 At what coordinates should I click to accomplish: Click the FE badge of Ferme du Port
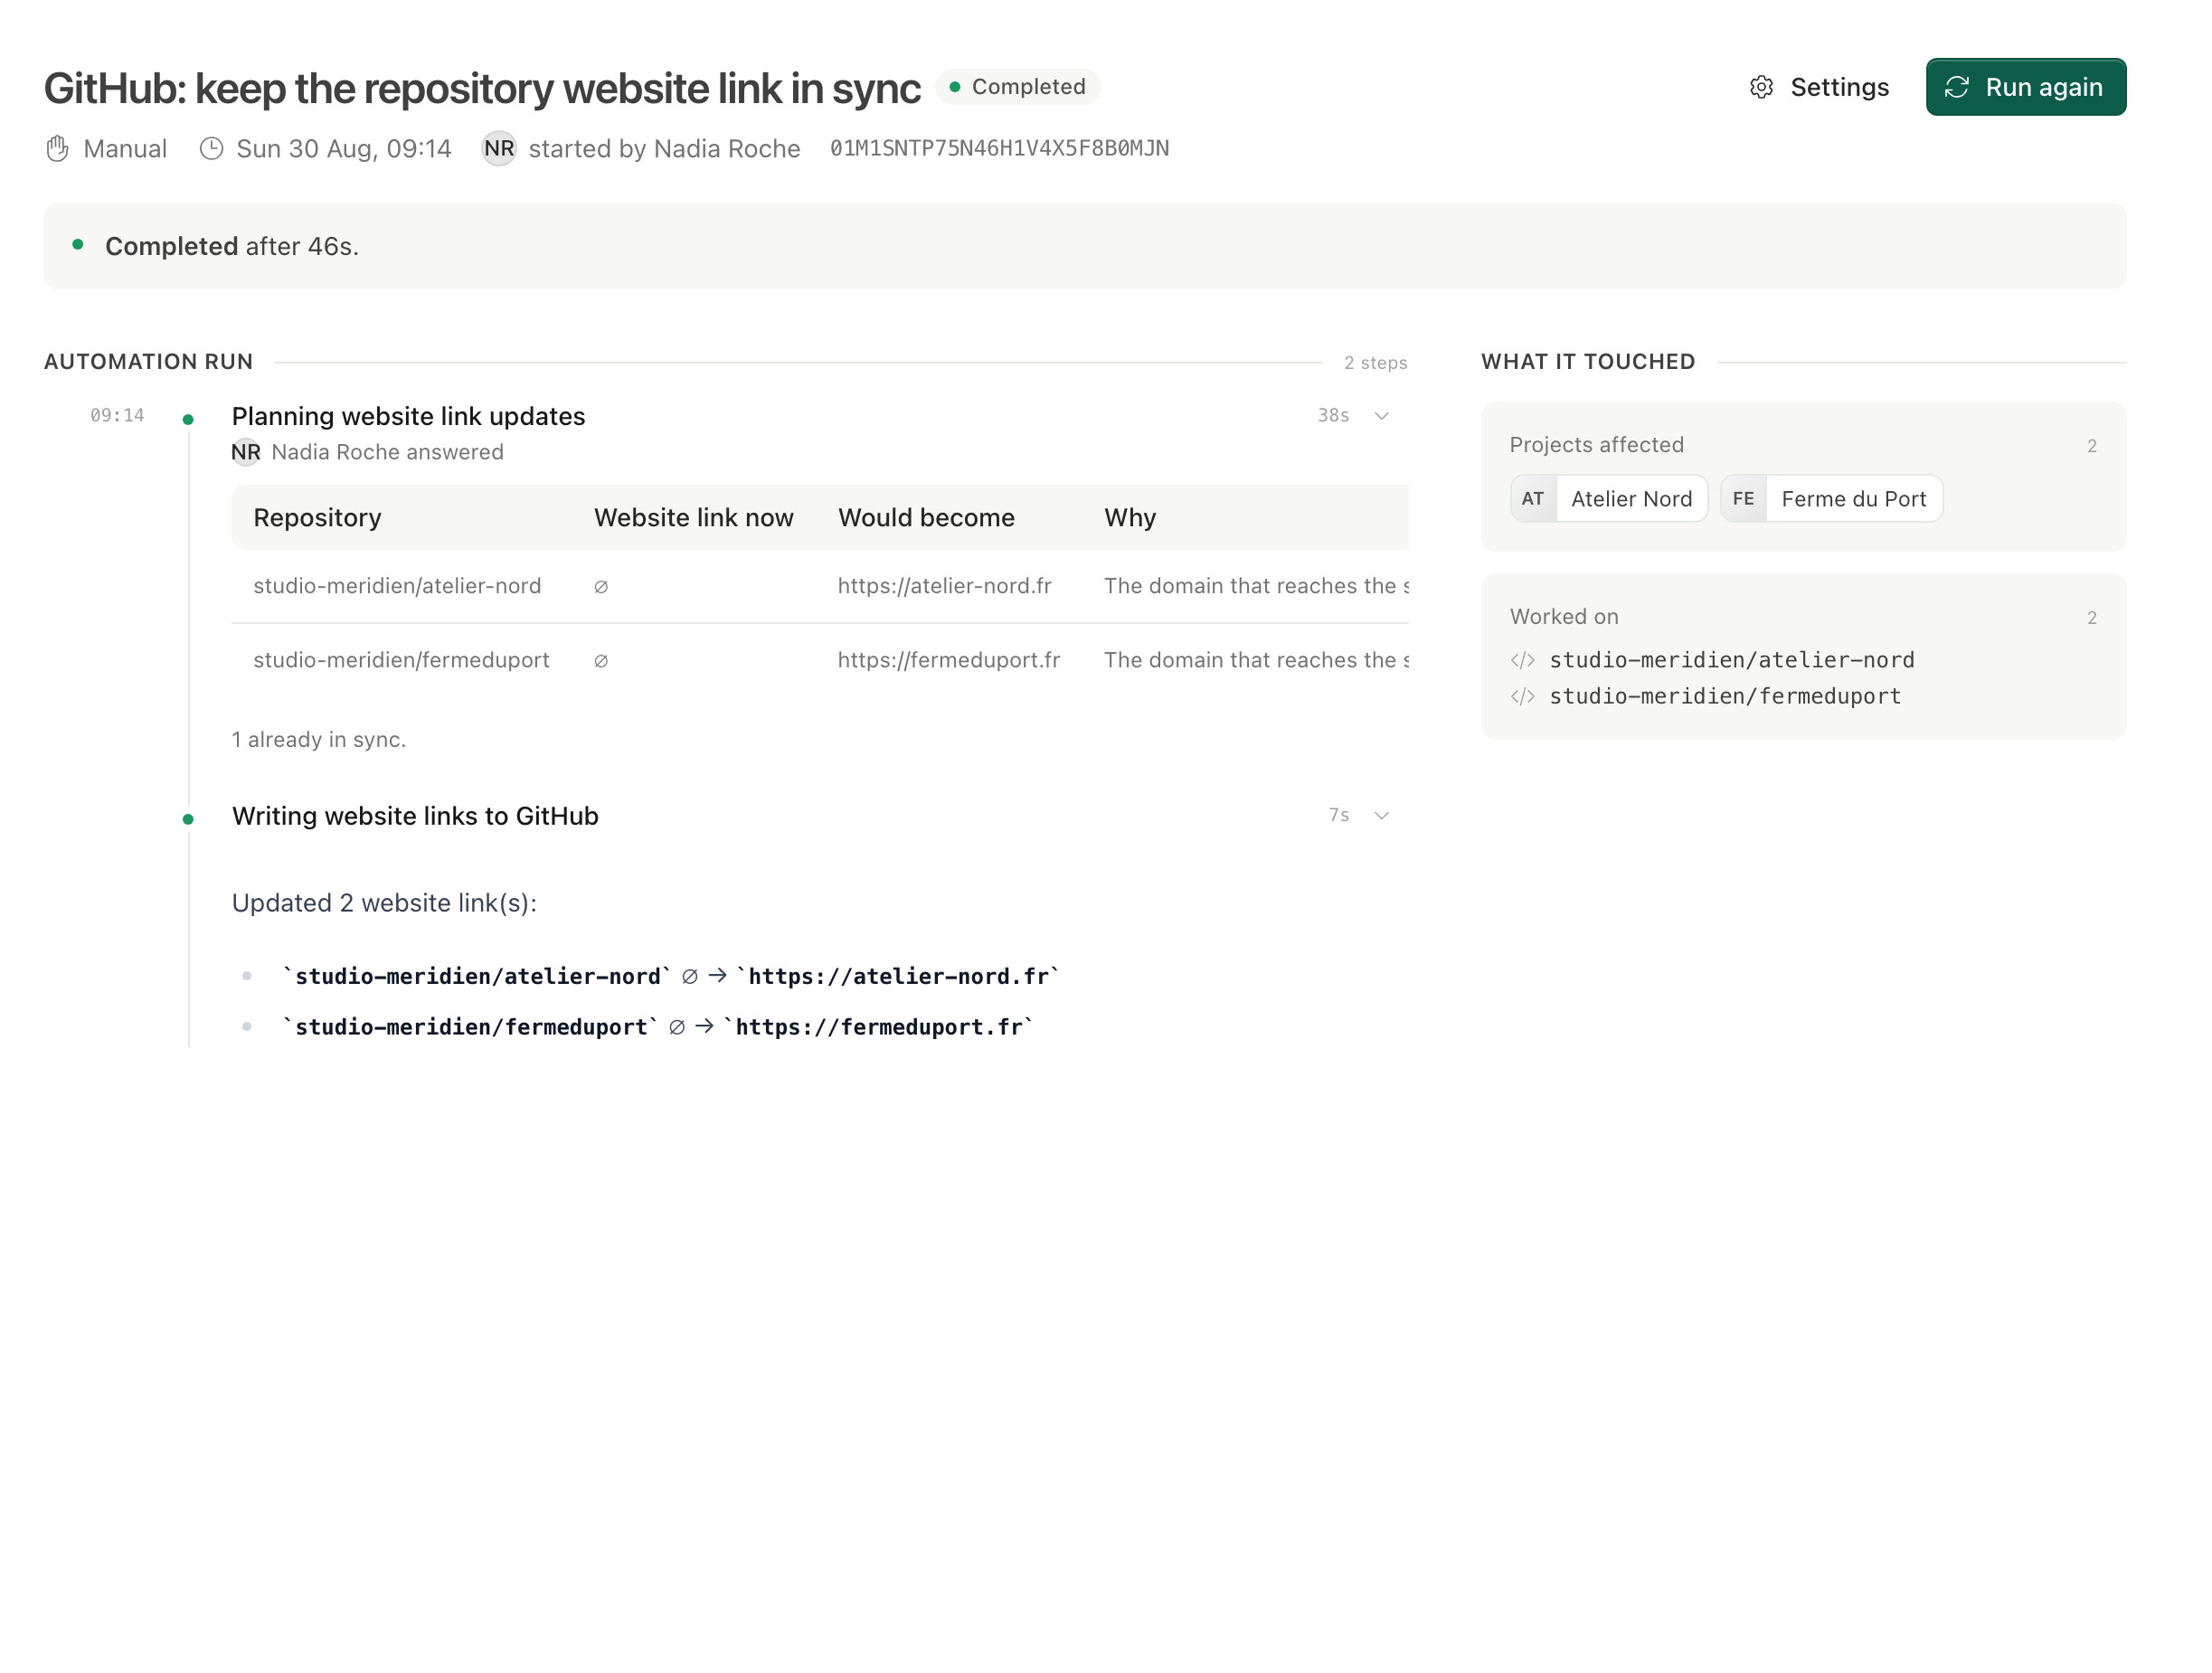click(x=1743, y=499)
